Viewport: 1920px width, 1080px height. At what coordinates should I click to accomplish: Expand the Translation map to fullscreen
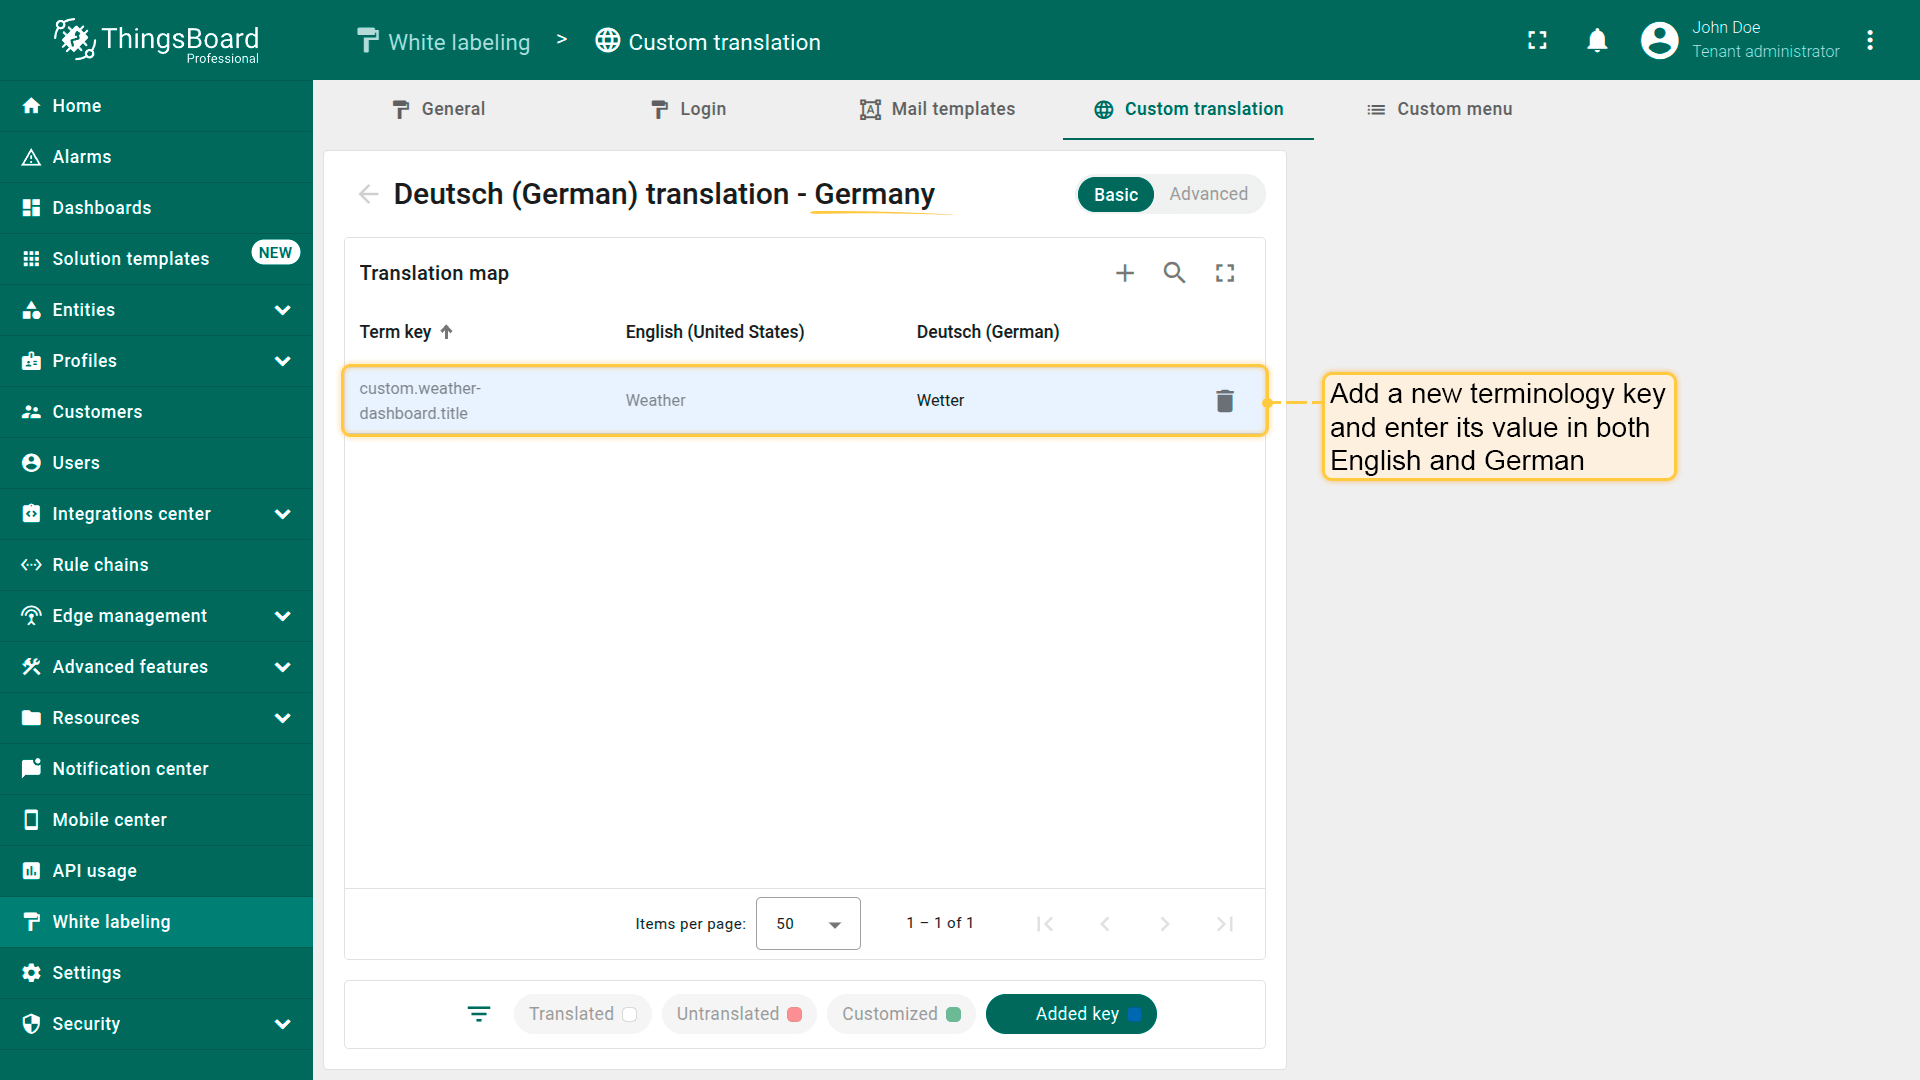[1225, 273]
